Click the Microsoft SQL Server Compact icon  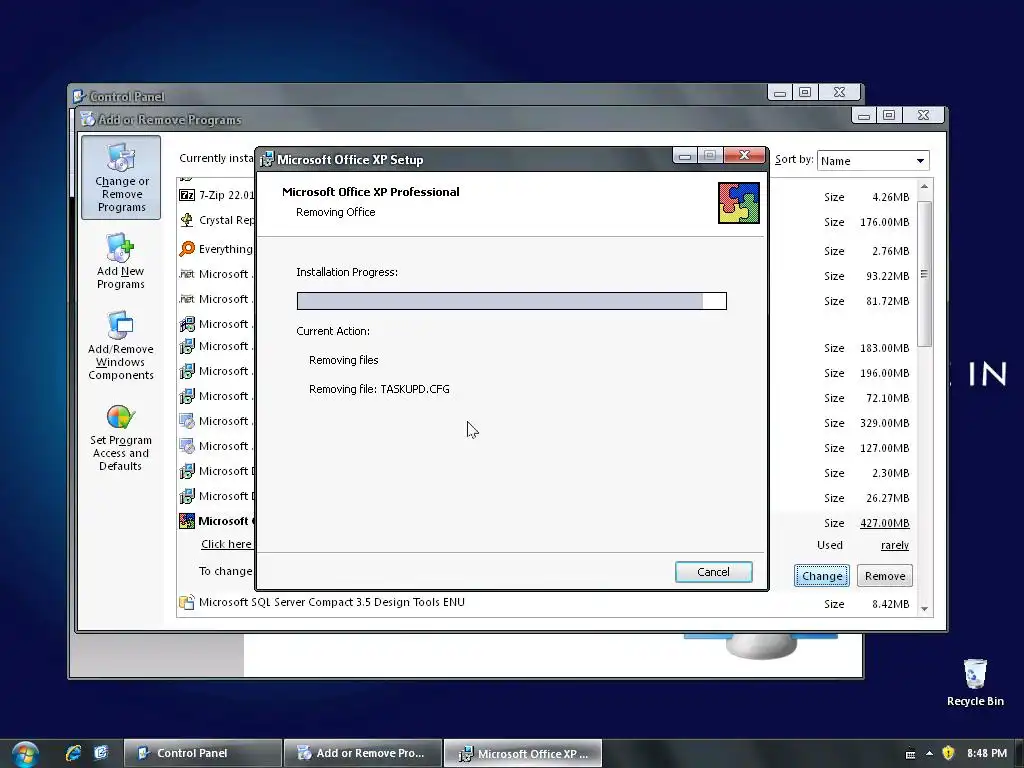pyautogui.click(x=187, y=601)
